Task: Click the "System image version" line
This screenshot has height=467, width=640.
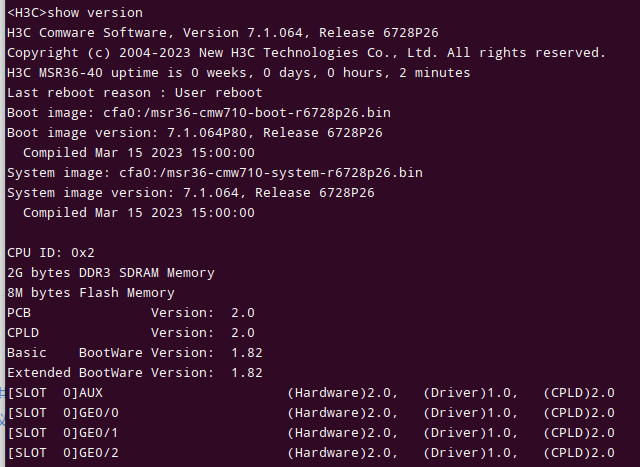Action: click(190, 192)
